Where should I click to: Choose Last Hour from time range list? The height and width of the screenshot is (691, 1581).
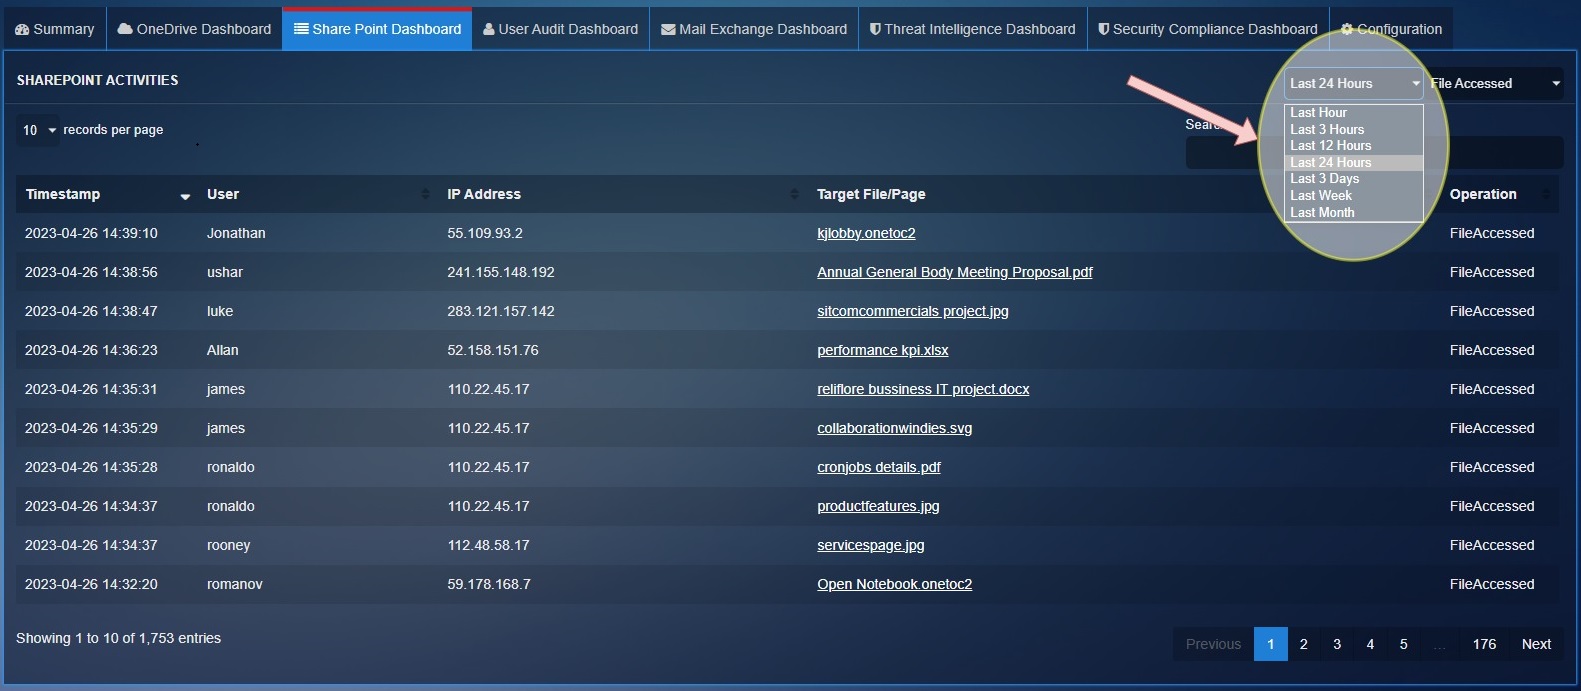pos(1354,113)
